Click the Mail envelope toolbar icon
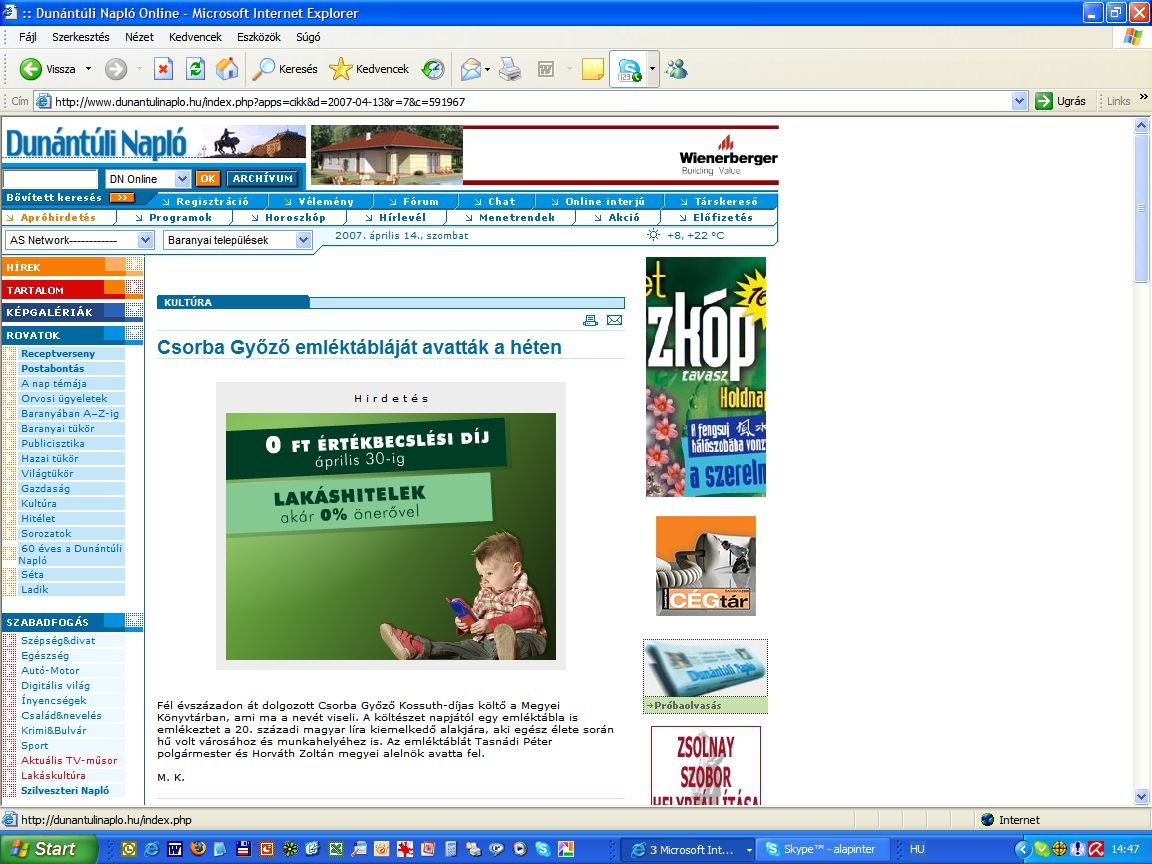Image resolution: width=1152 pixels, height=864 pixels. 470,69
